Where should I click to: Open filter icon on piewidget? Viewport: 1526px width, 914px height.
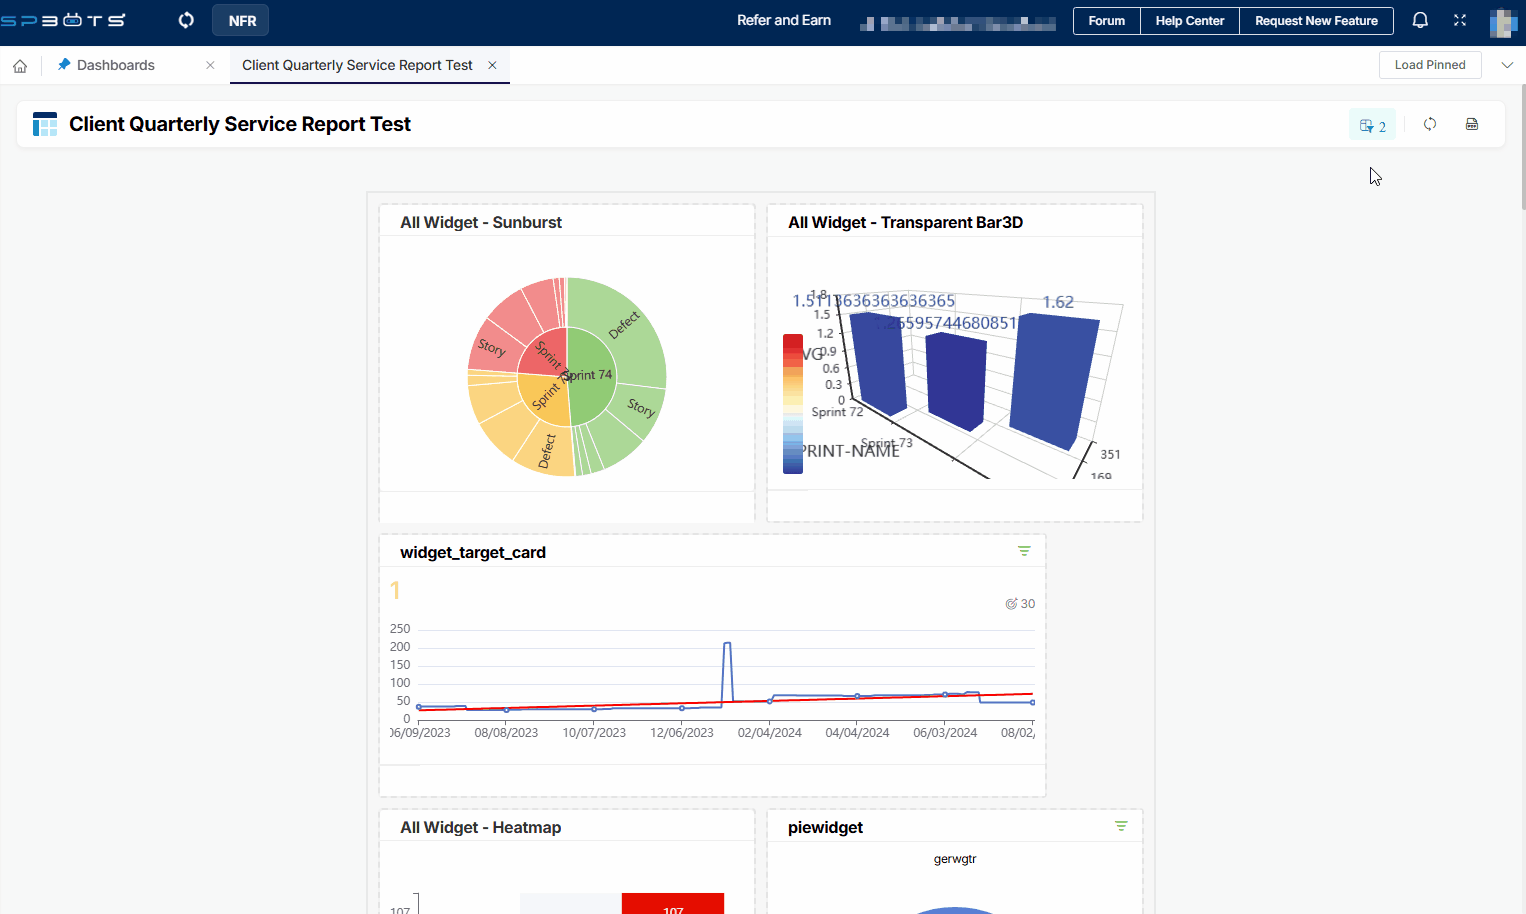click(x=1121, y=826)
